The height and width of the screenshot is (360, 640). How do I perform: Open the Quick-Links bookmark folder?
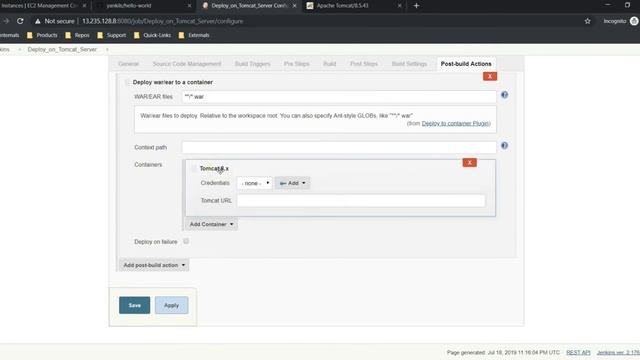pos(152,35)
